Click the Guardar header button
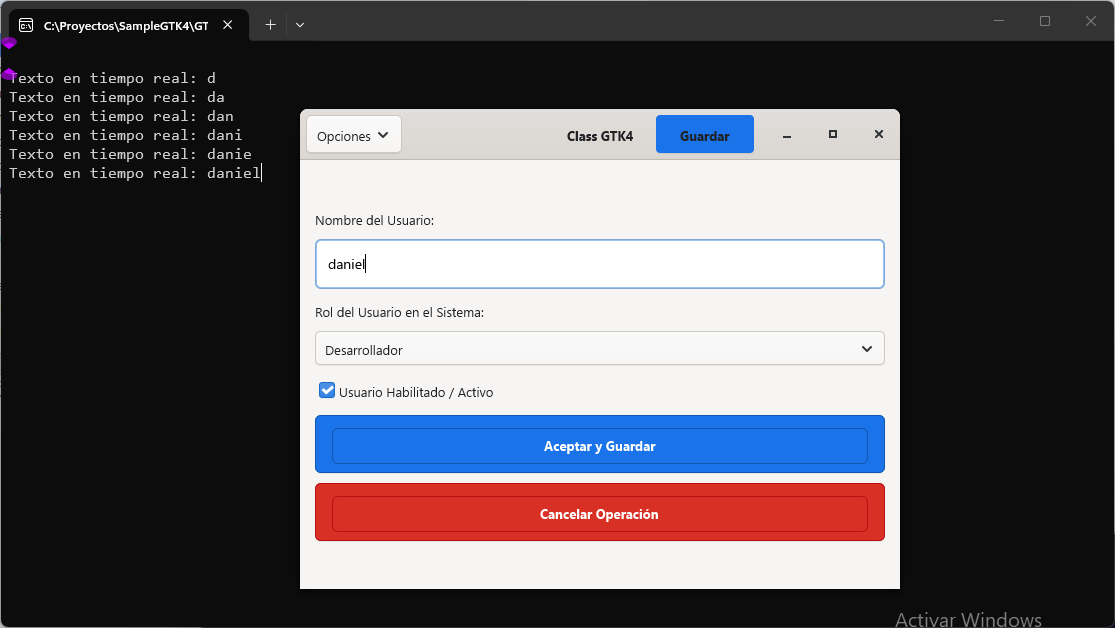1115x628 pixels. pyautogui.click(x=704, y=134)
